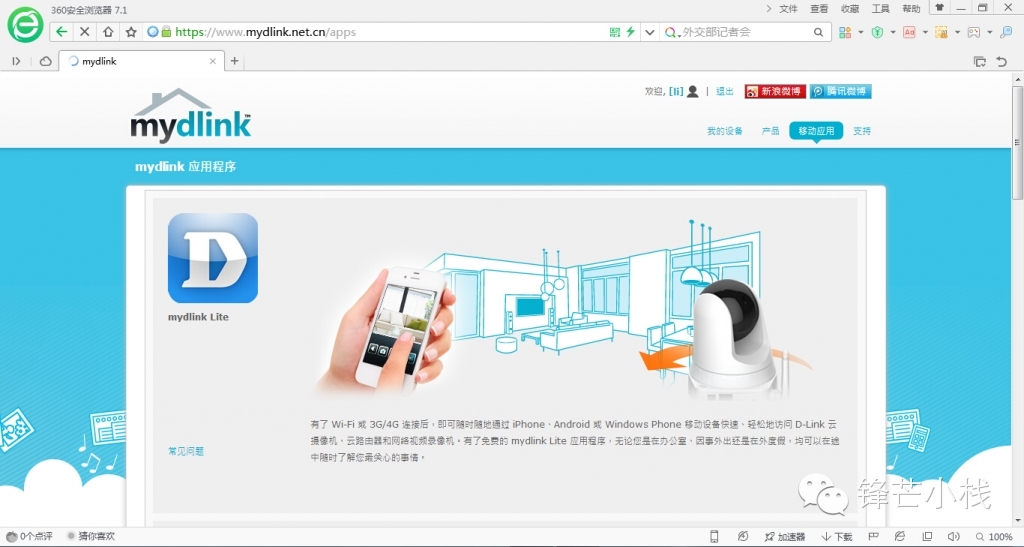Viewport: 1024px width, 547px height.
Task: Click the user profile icon beside [li]
Action: coord(692,91)
